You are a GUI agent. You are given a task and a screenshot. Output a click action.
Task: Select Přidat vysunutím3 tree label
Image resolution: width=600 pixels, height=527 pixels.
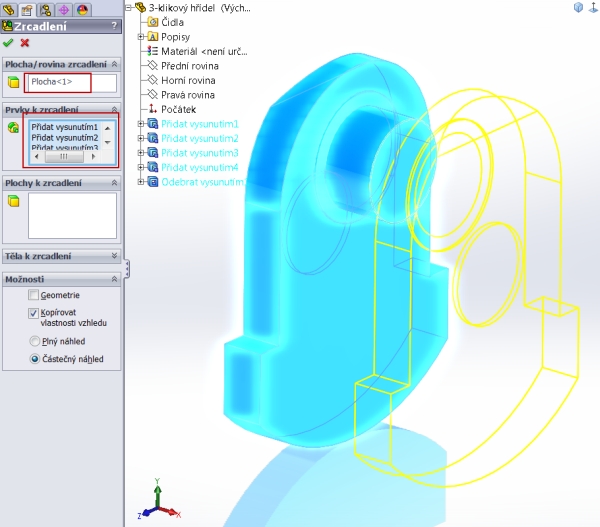[x=200, y=153]
